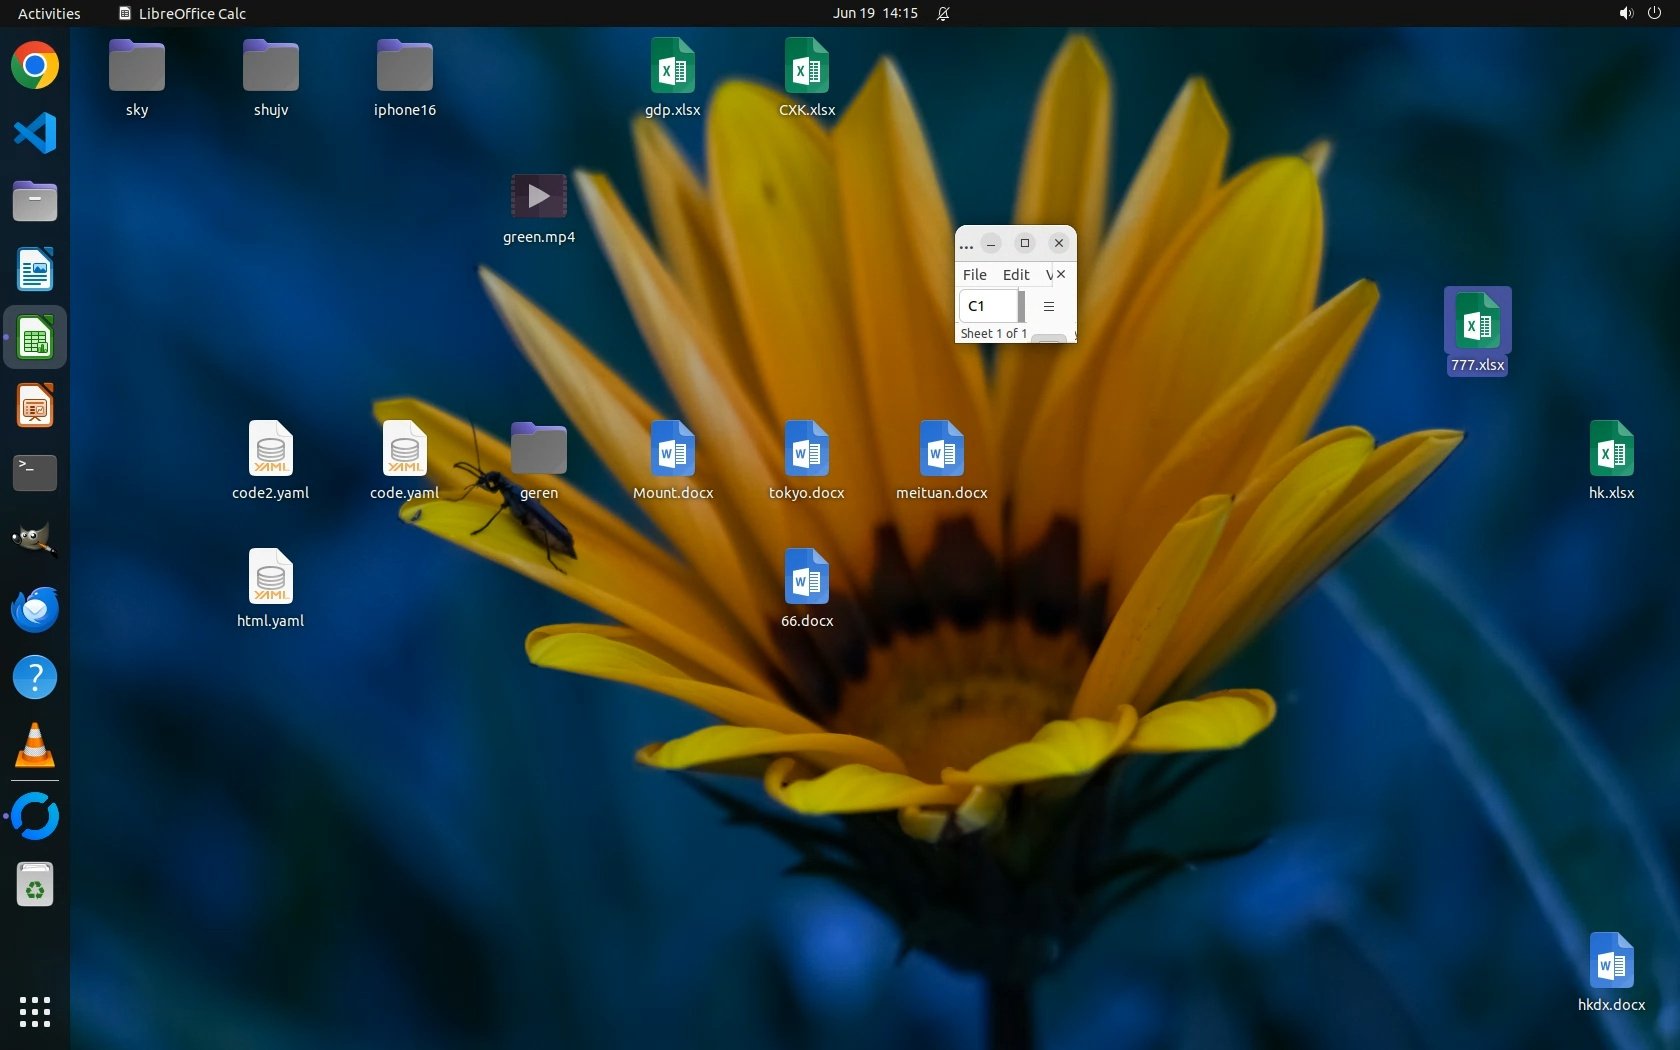Open LibreOffice Impress from the dock
The height and width of the screenshot is (1050, 1680).
[35, 406]
